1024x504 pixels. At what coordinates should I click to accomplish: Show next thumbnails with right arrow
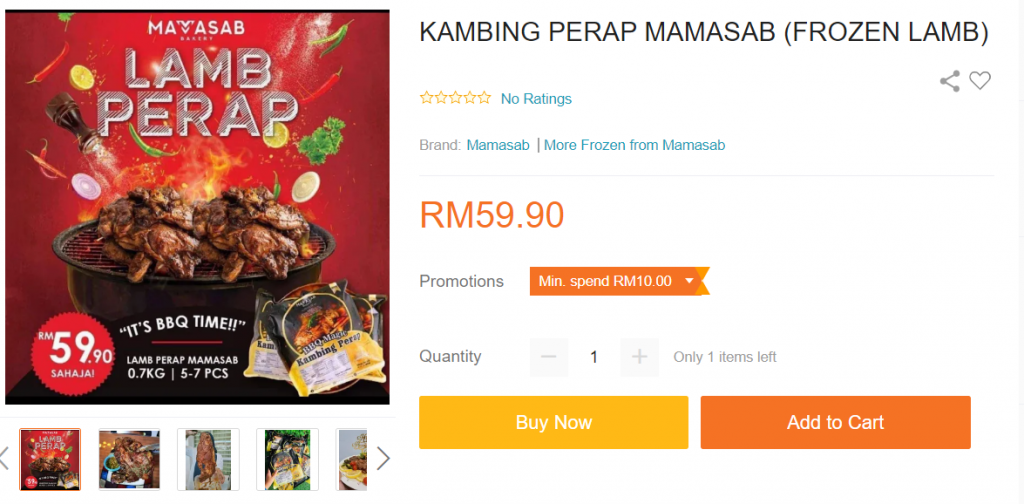[x=383, y=458]
